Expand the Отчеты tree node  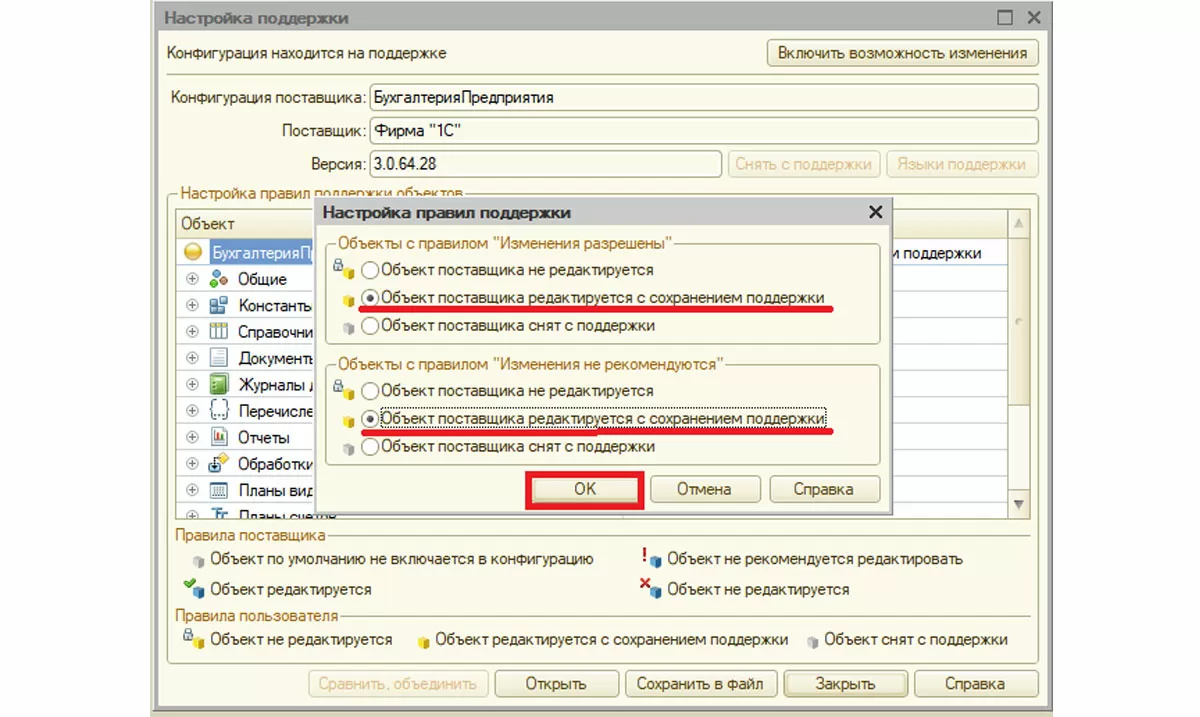coord(193,437)
